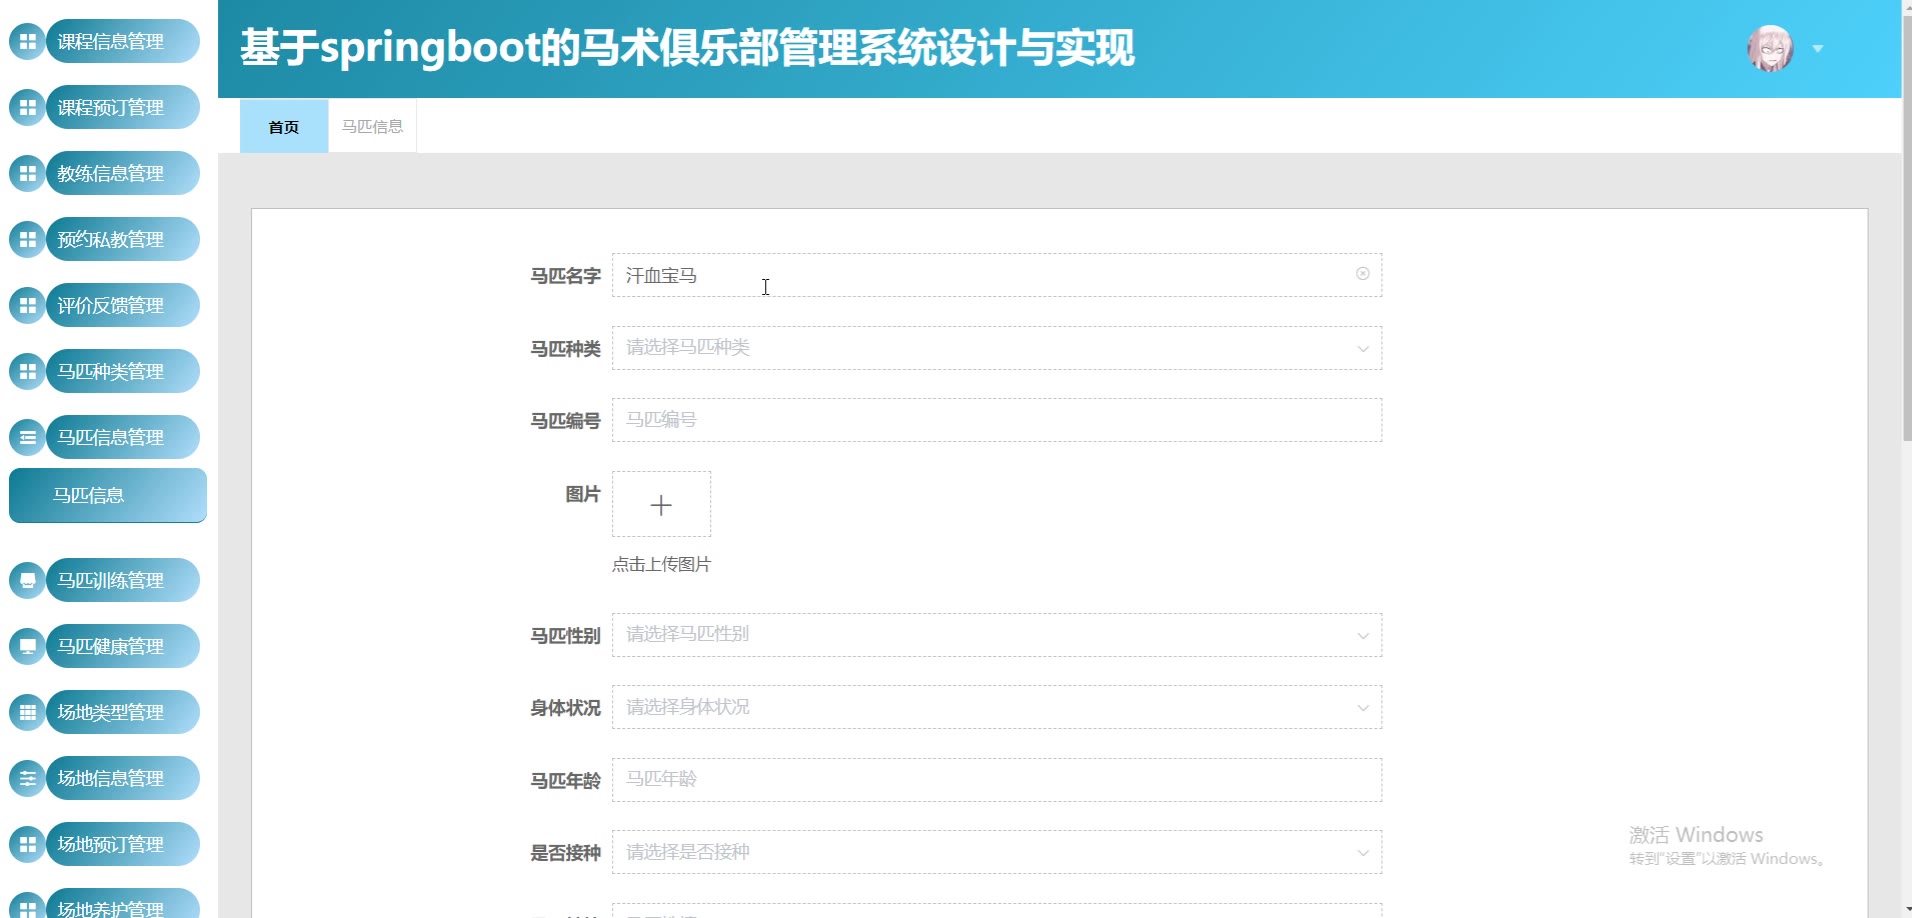Click the 点击上传图片 hint text

[x=661, y=564]
